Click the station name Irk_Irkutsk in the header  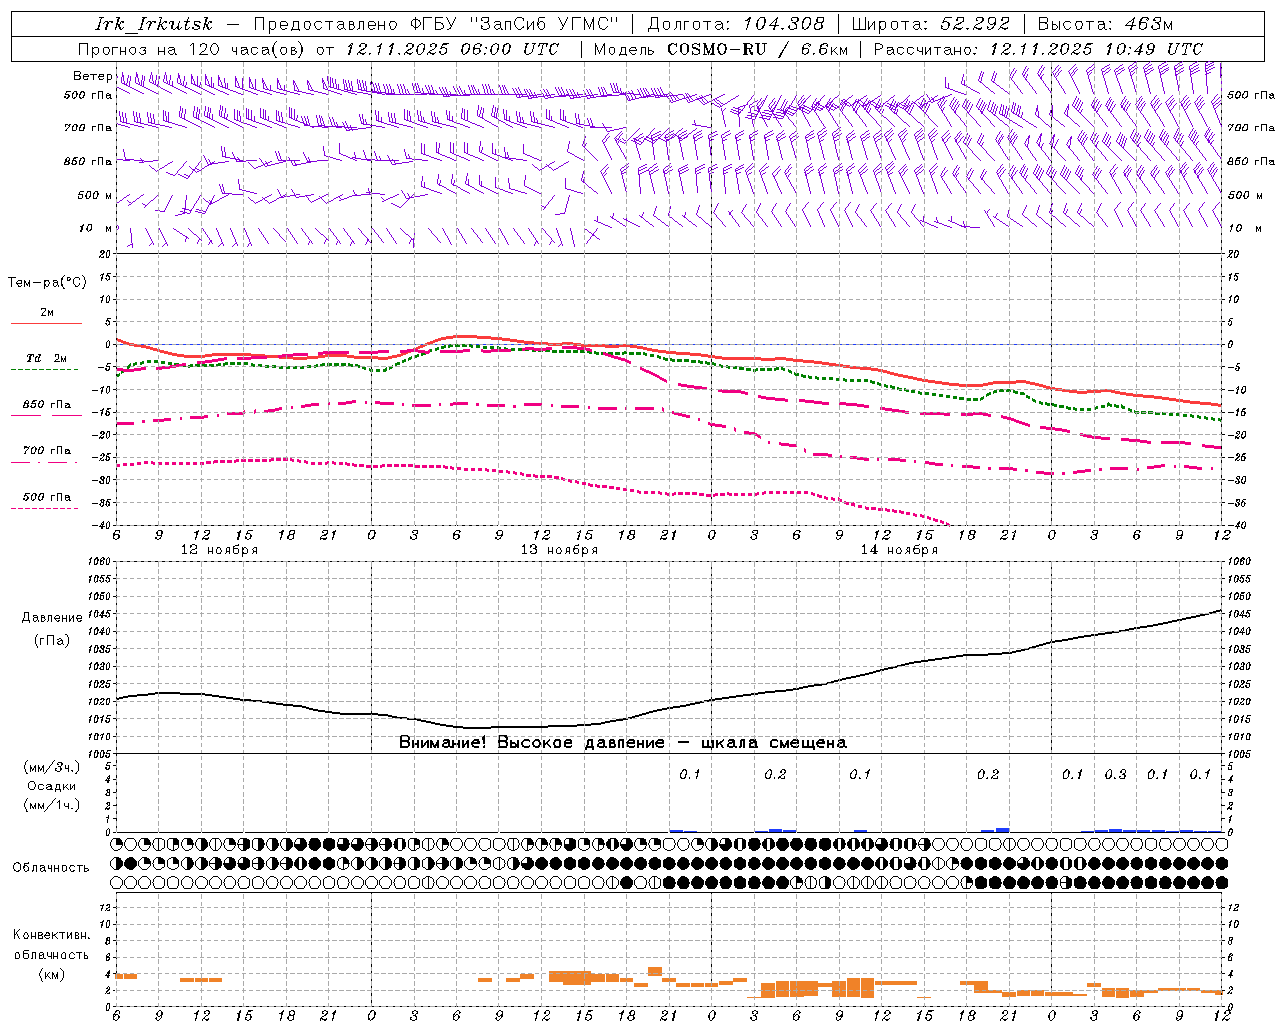click(x=154, y=24)
